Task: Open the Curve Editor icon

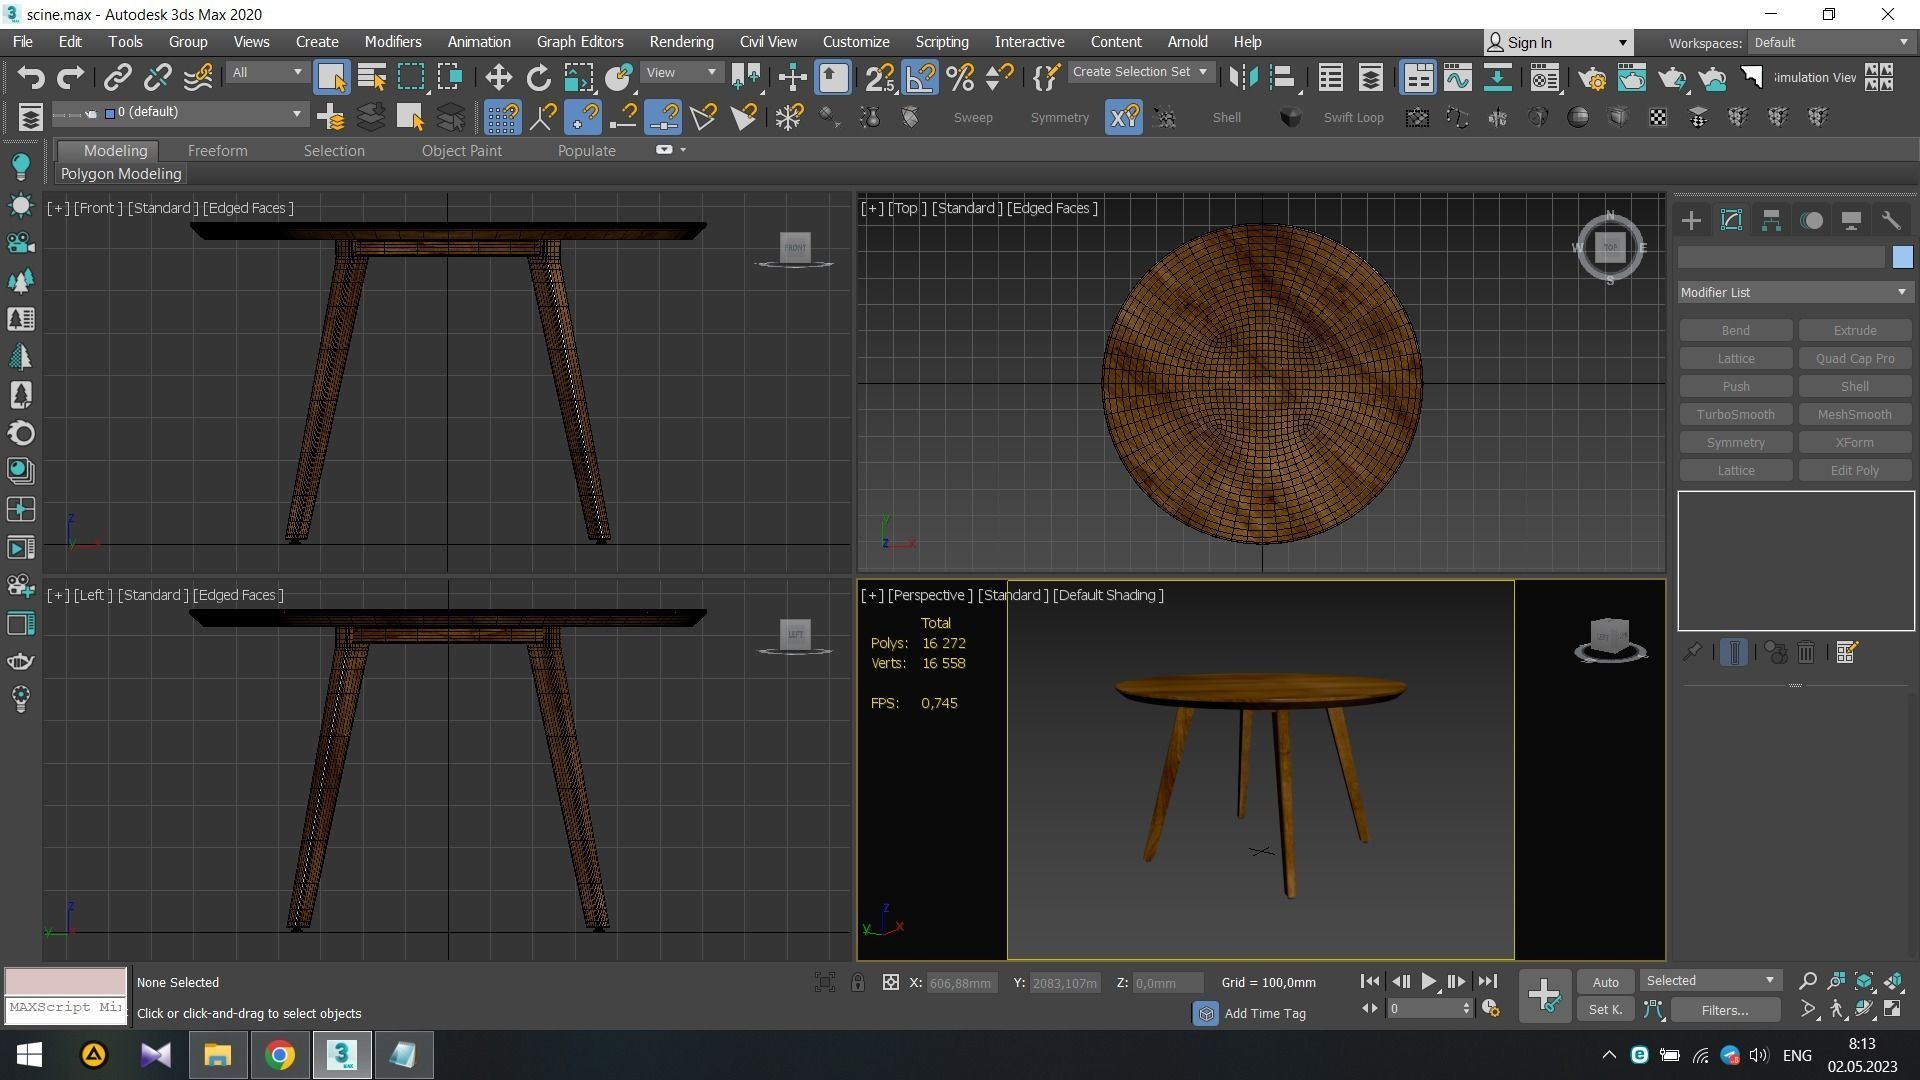Action: click(1458, 77)
